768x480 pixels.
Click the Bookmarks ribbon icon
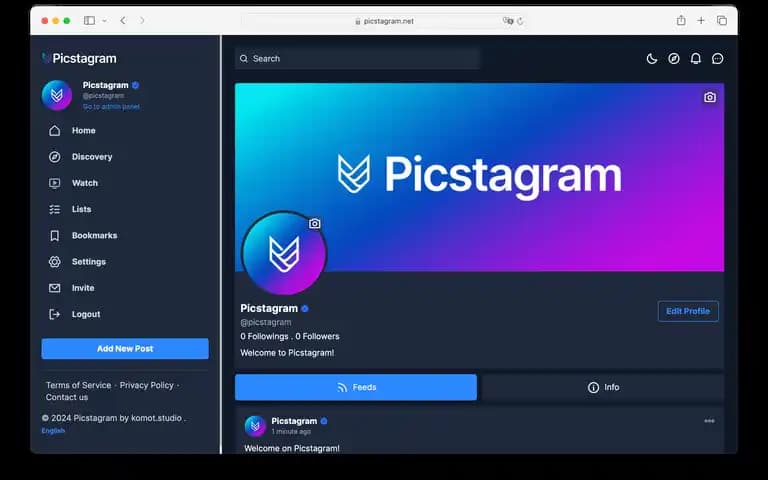(x=55, y=236)
